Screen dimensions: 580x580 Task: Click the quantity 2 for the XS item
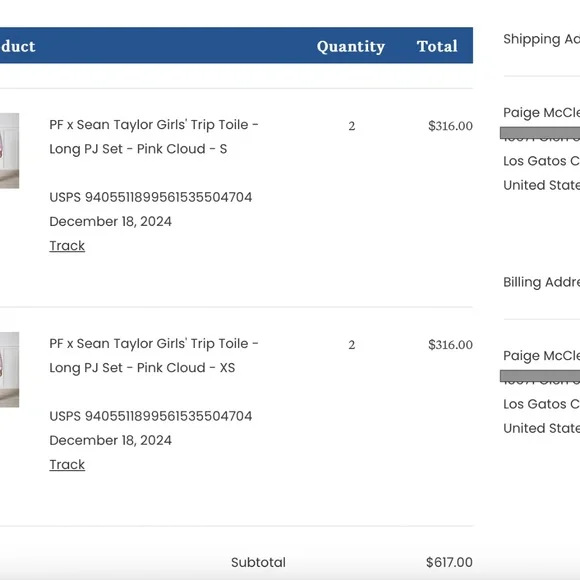352,345
